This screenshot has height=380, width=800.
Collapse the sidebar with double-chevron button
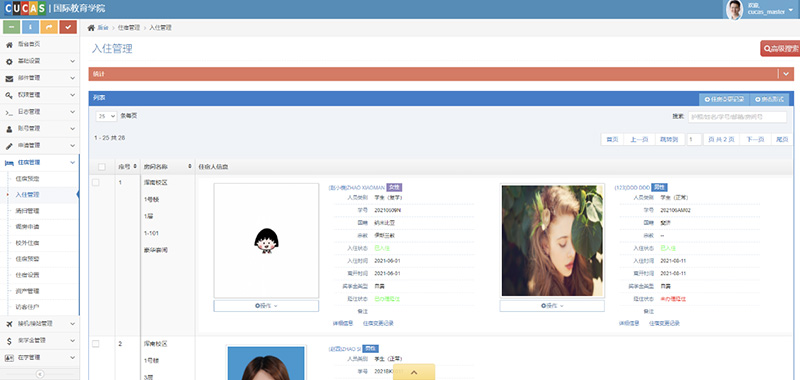[40, 374]
